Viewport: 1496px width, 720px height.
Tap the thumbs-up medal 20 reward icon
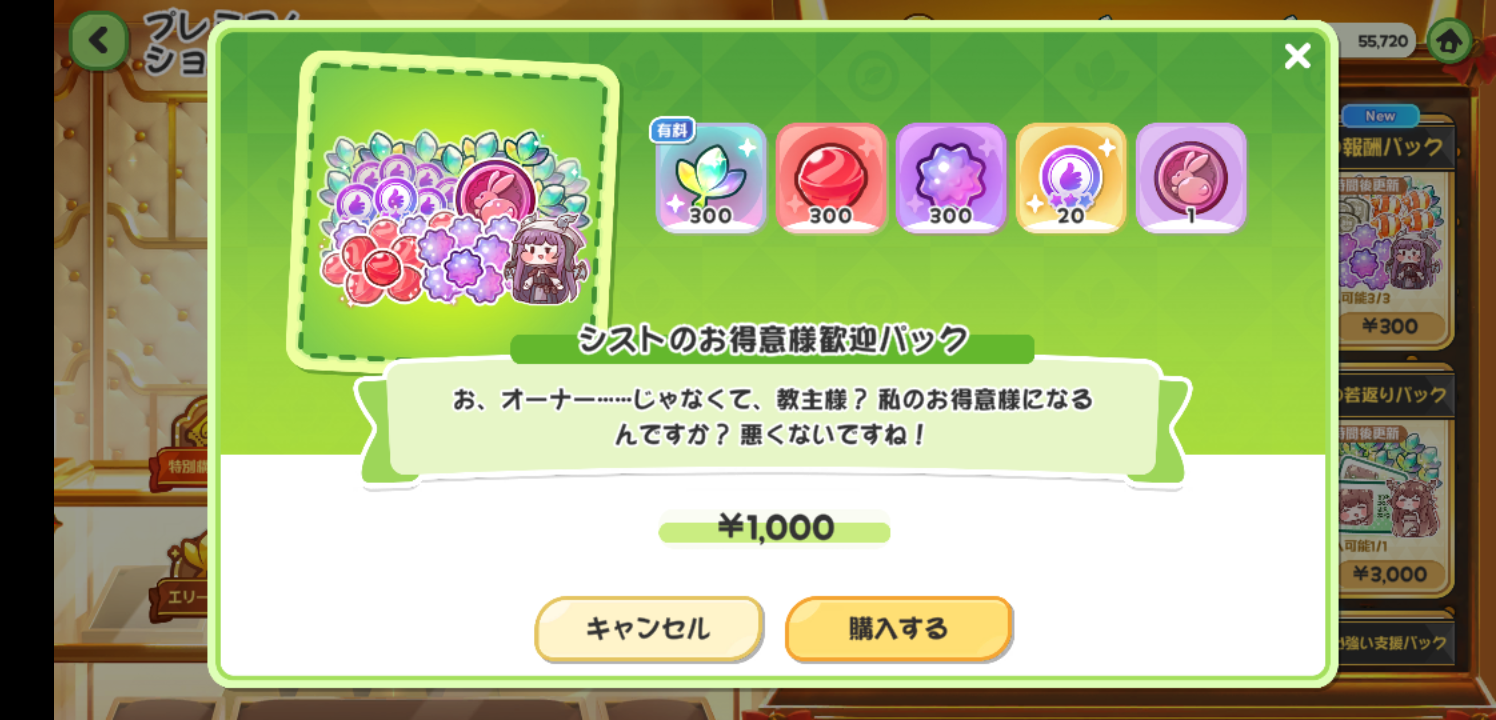click(x=1071, y=178)
